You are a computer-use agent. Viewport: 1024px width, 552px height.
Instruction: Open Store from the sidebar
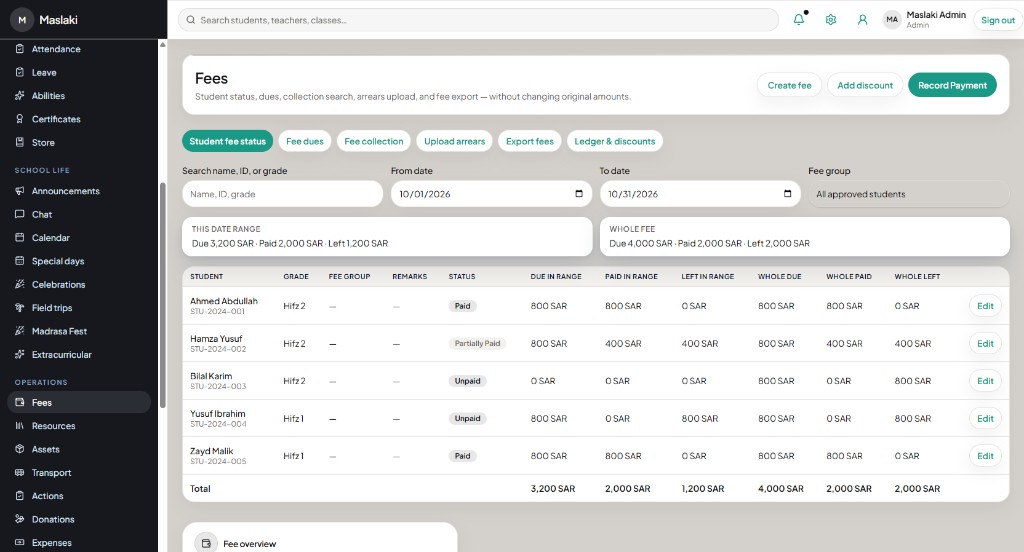click(x=80, y=142)
